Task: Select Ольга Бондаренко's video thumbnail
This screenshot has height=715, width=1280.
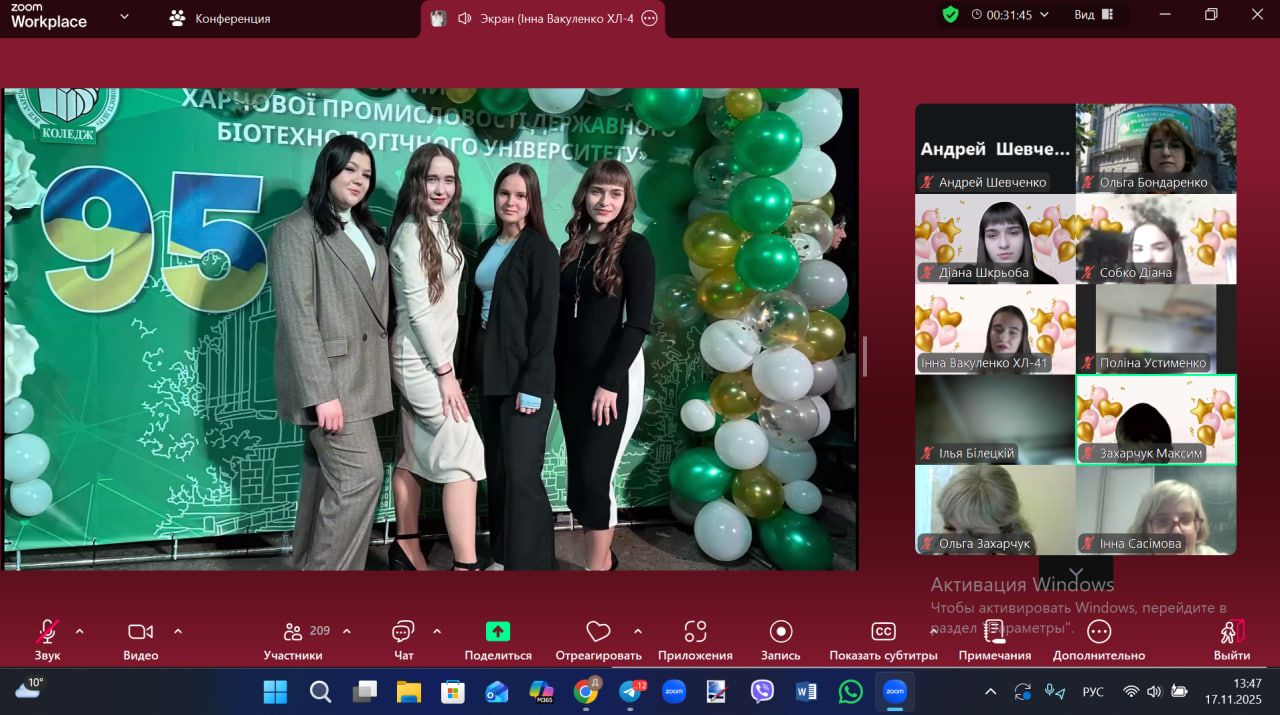Action: pos(1156,148)
